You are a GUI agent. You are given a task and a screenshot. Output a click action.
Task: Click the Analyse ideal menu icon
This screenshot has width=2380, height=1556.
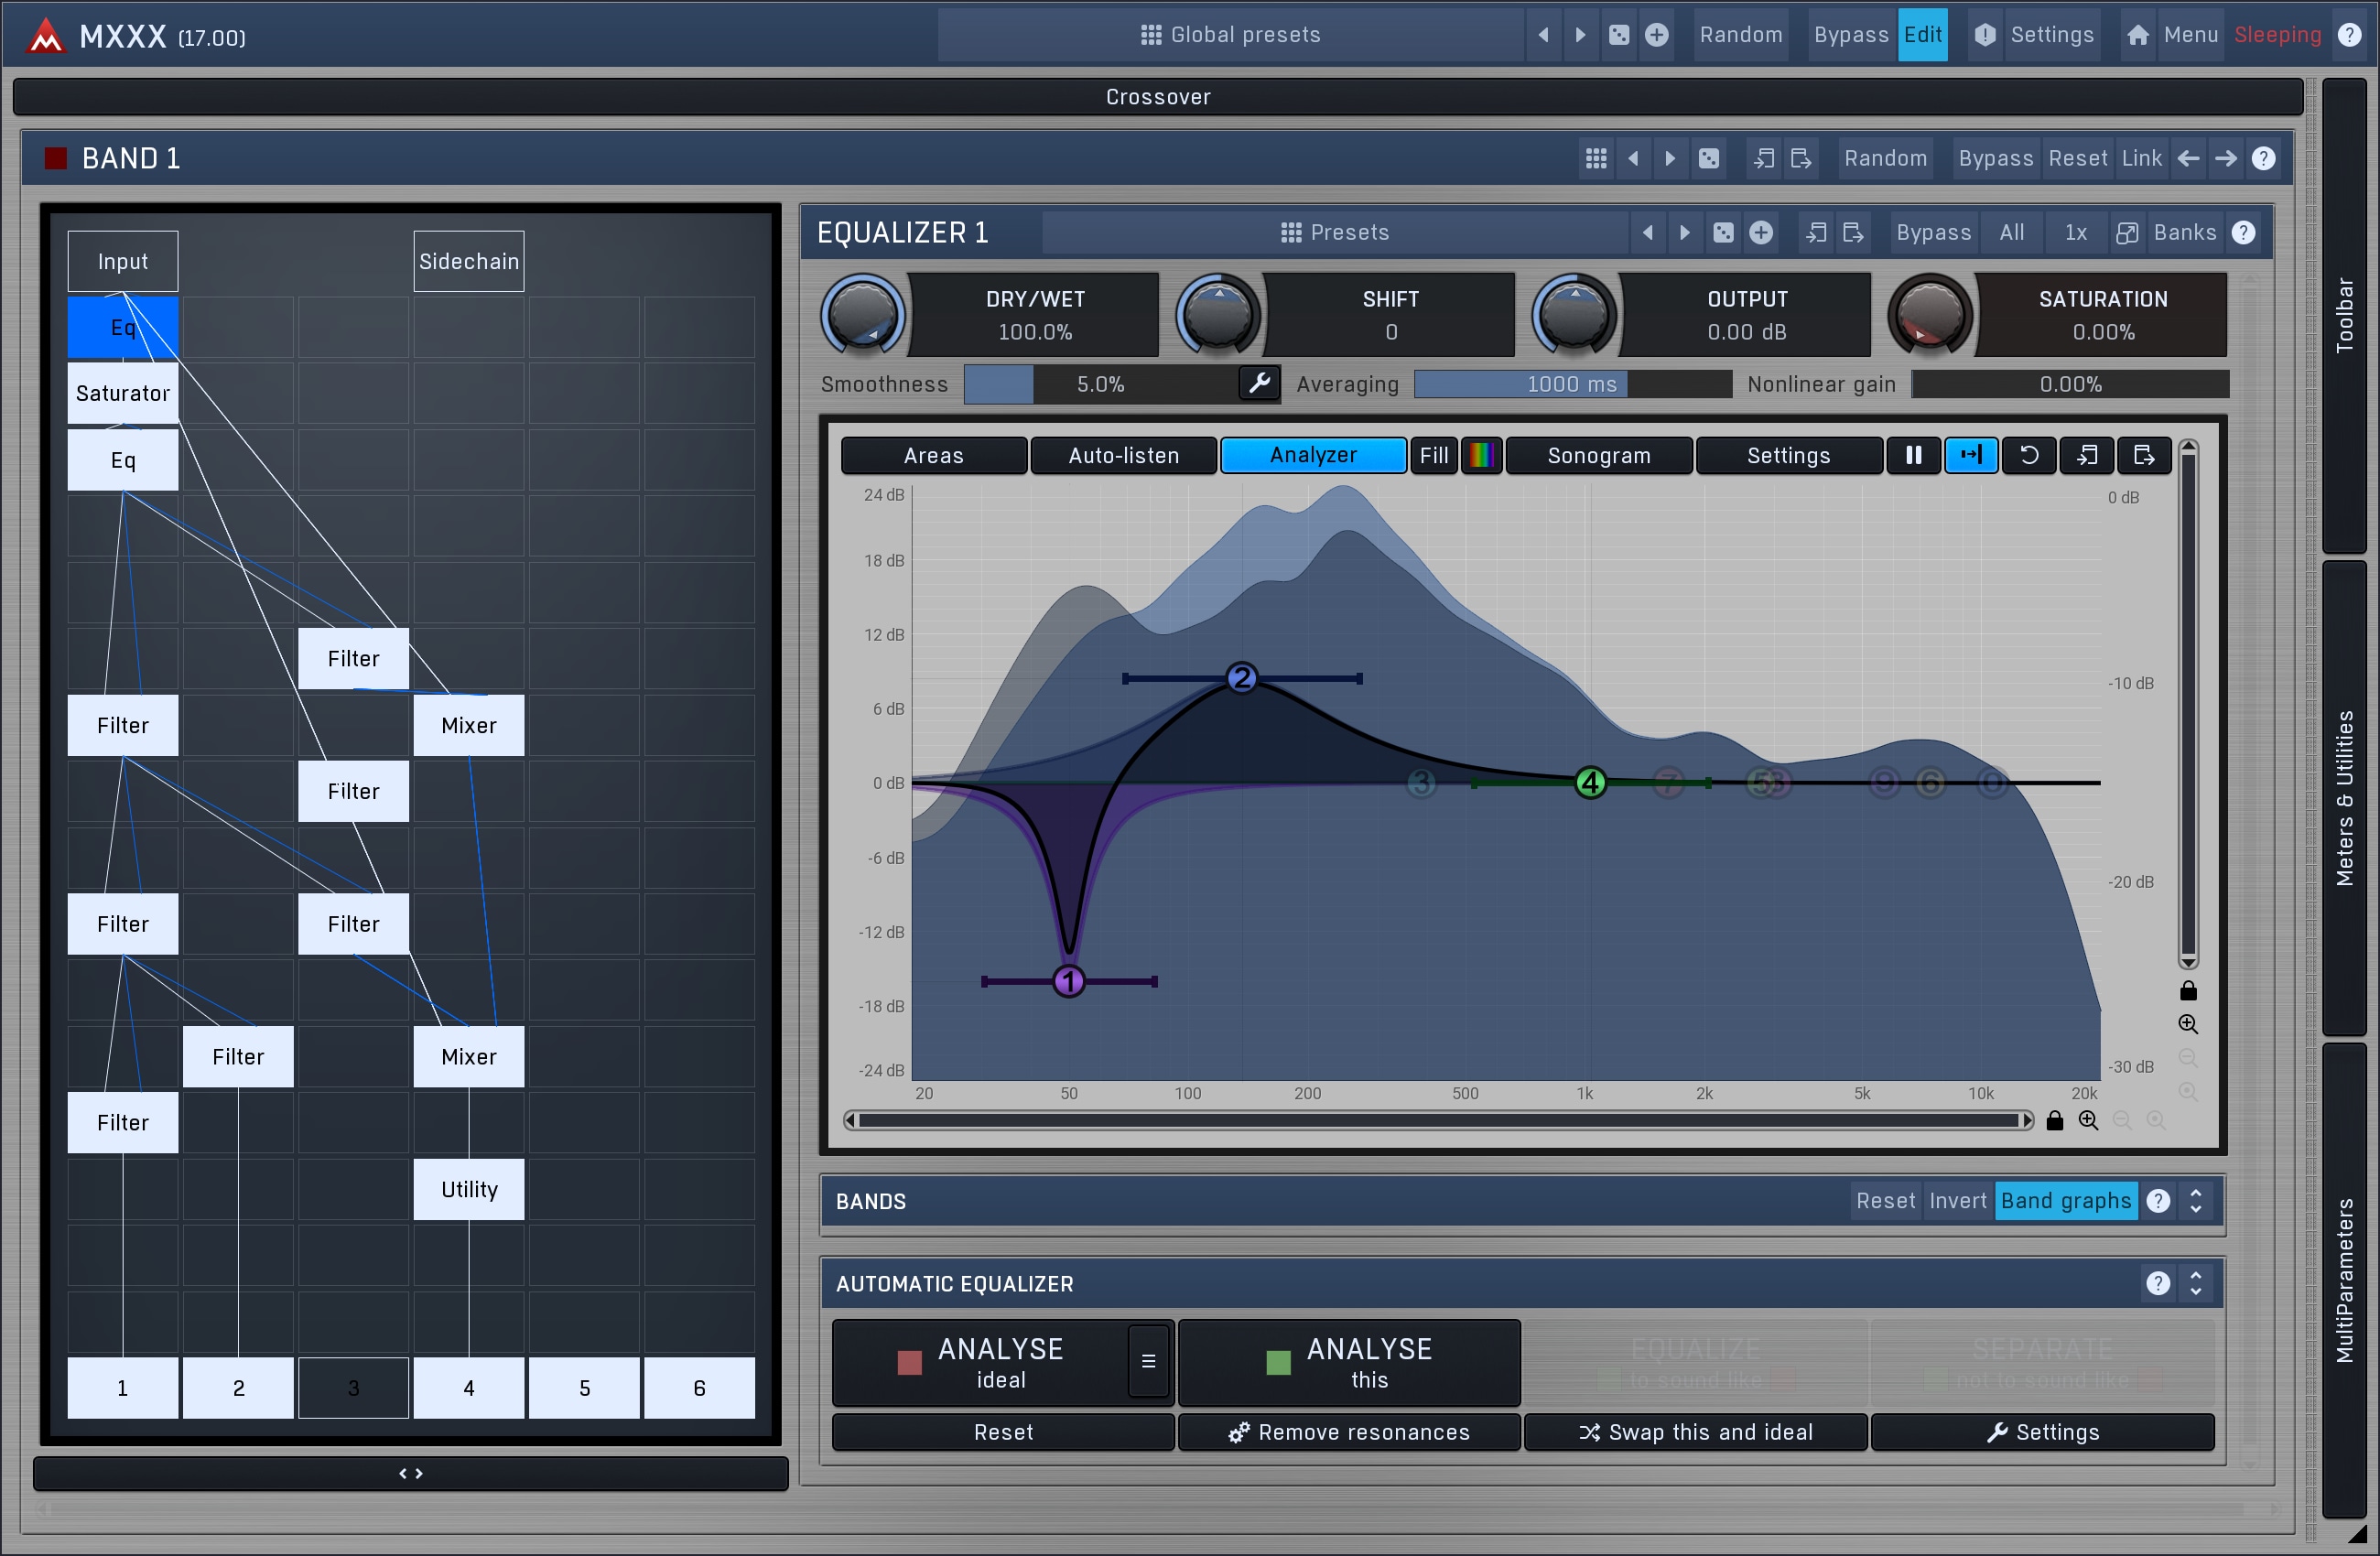point(1148,1361)
